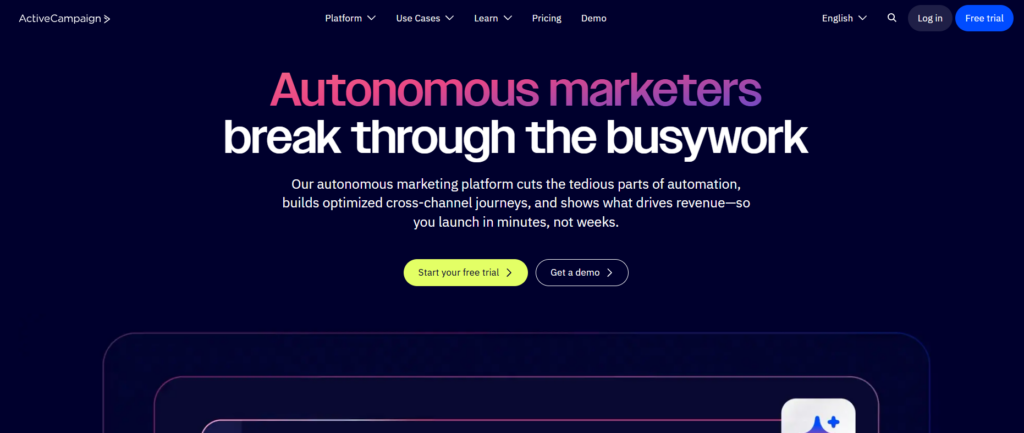Screen dimensions: 1024x433
Task: Open the Learn navigation menu
Action: click(486, 18)
